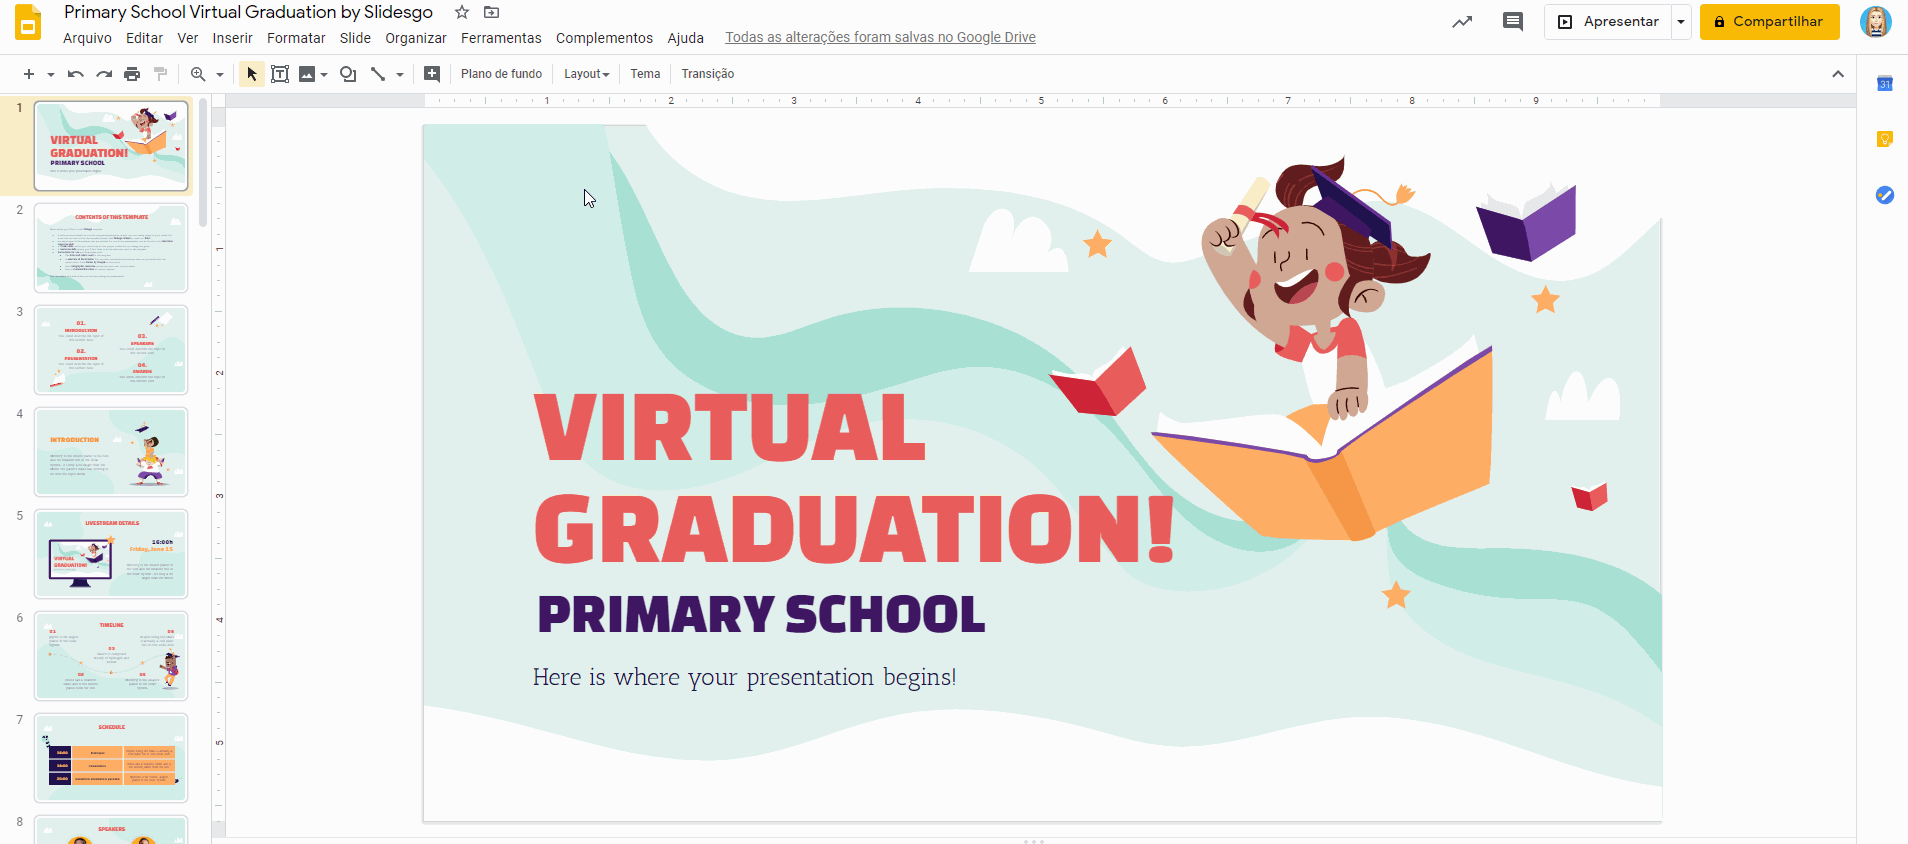Click the Transição button

[708, 74]
